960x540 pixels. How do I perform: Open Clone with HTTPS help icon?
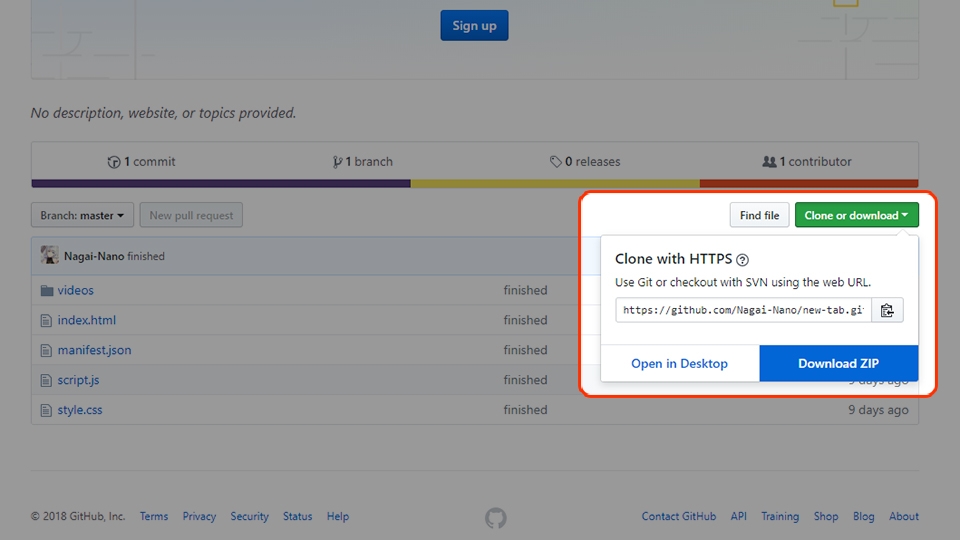click(x=743, y=260)
